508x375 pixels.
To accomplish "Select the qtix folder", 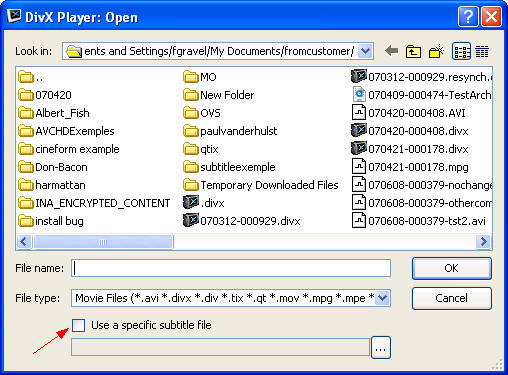I will pyautogui.click(x=201, y=149).
